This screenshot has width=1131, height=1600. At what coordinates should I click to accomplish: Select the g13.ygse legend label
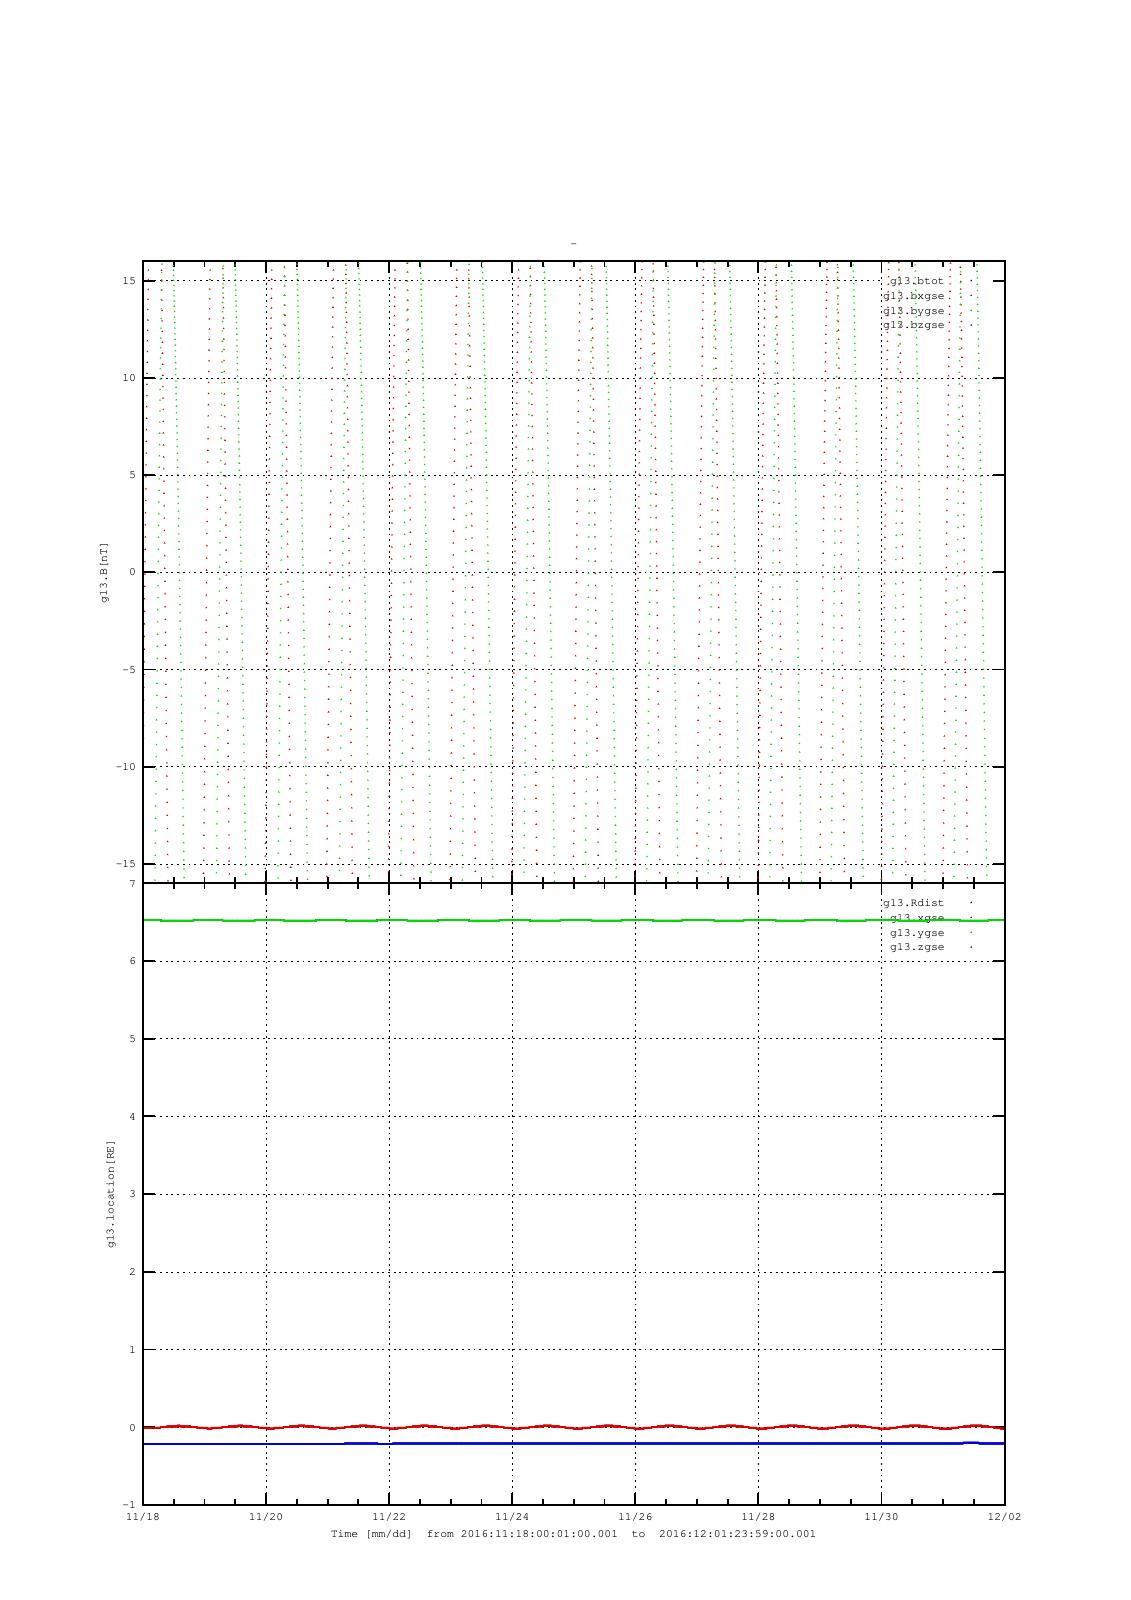point(917,933)
